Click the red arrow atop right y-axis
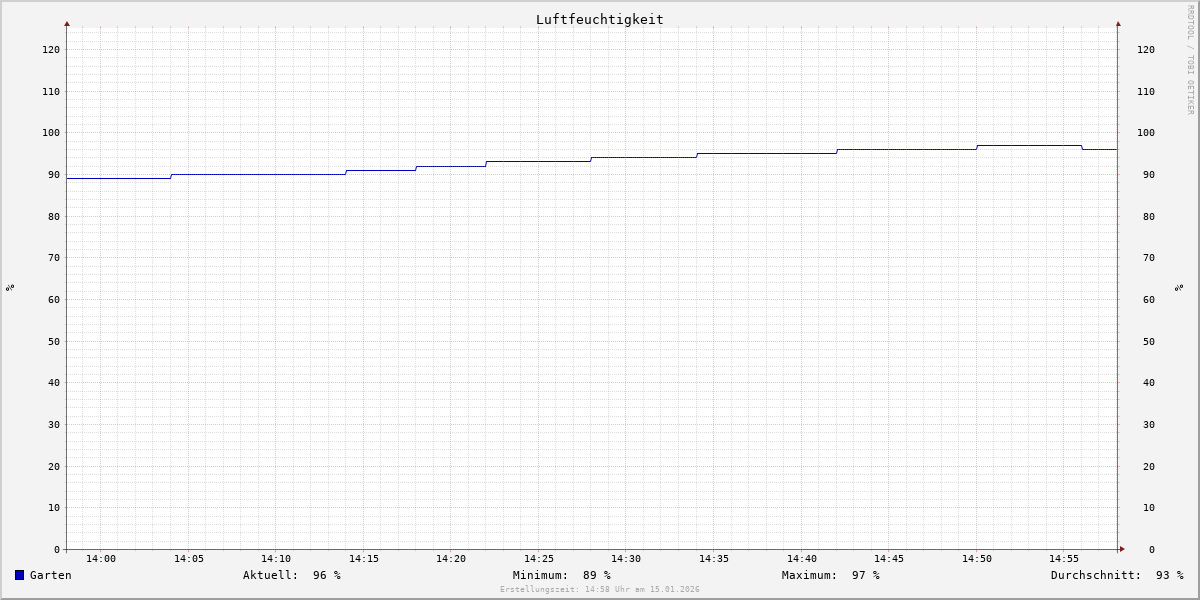The width and height of the screenshot is (1200, 600). coord(1118,23)
